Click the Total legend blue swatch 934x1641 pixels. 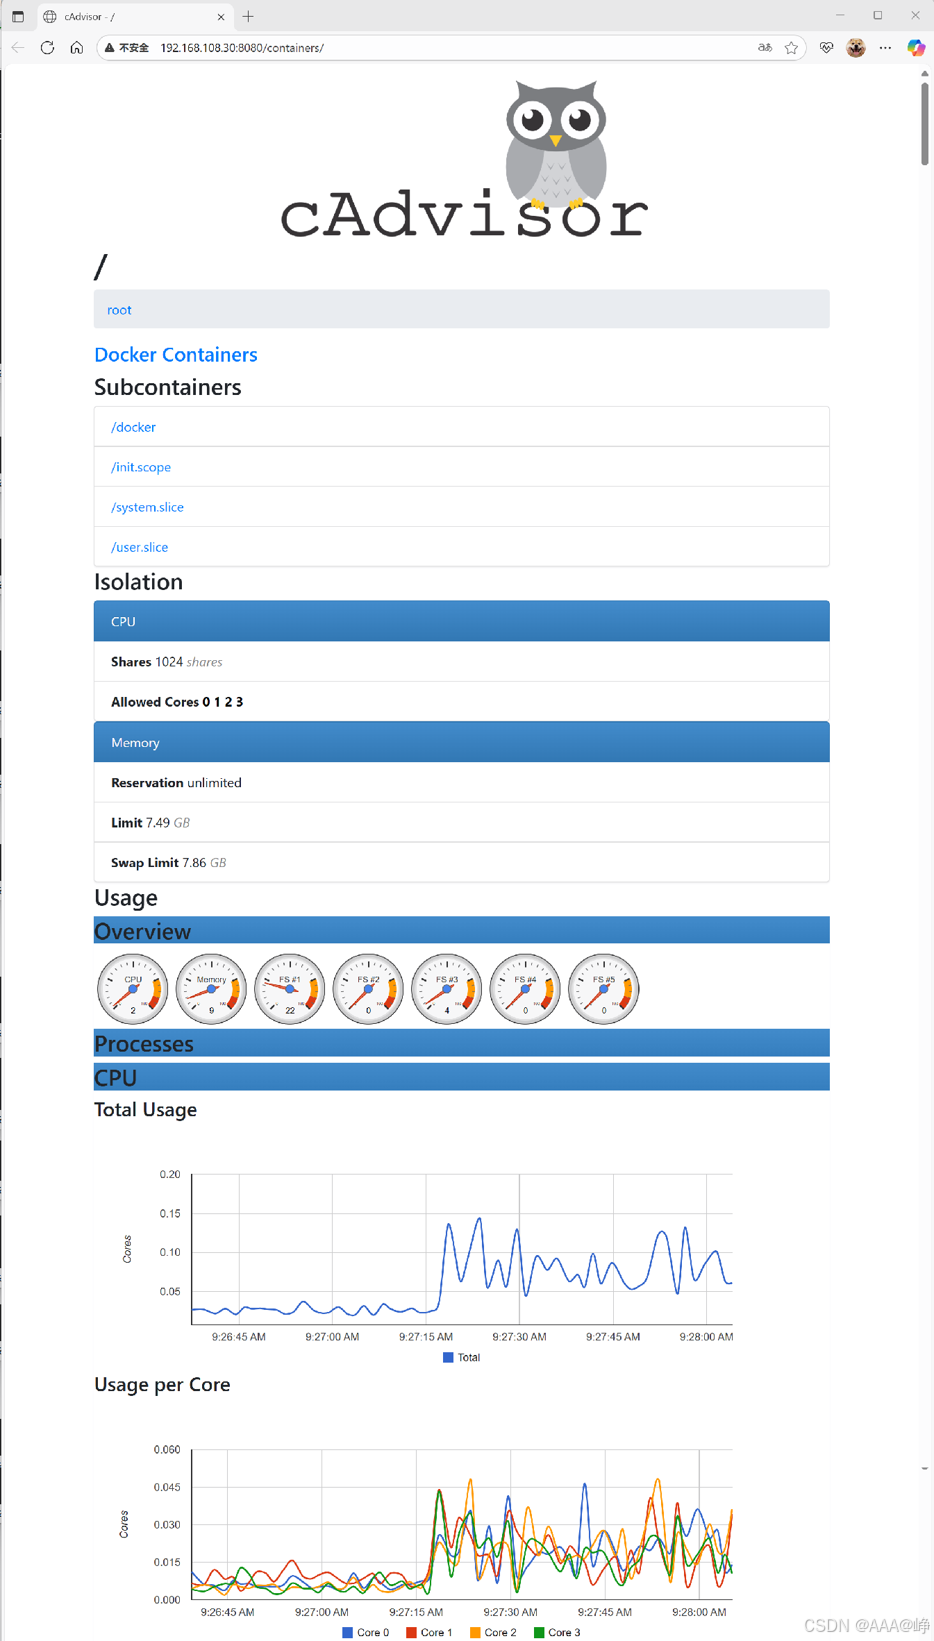[448, 1357]
